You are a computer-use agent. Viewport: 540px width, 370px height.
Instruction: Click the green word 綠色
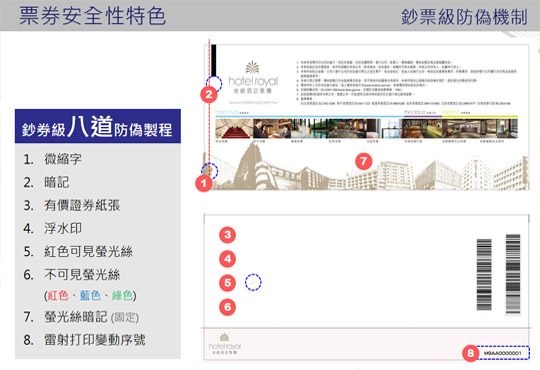tap(122, 295)
